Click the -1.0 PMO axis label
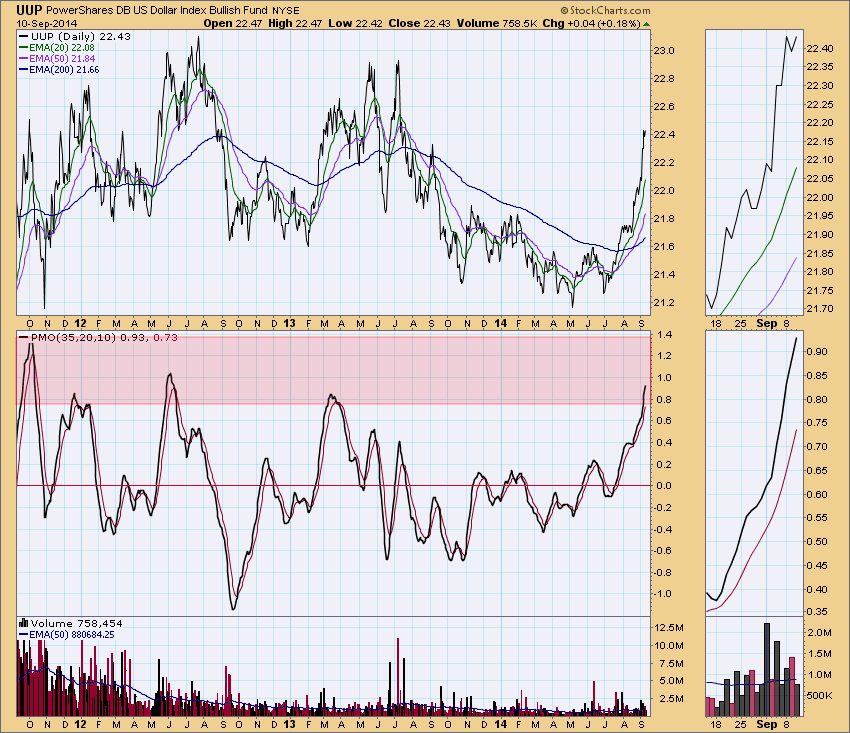850x733 pixels. [x=663, y=594]
